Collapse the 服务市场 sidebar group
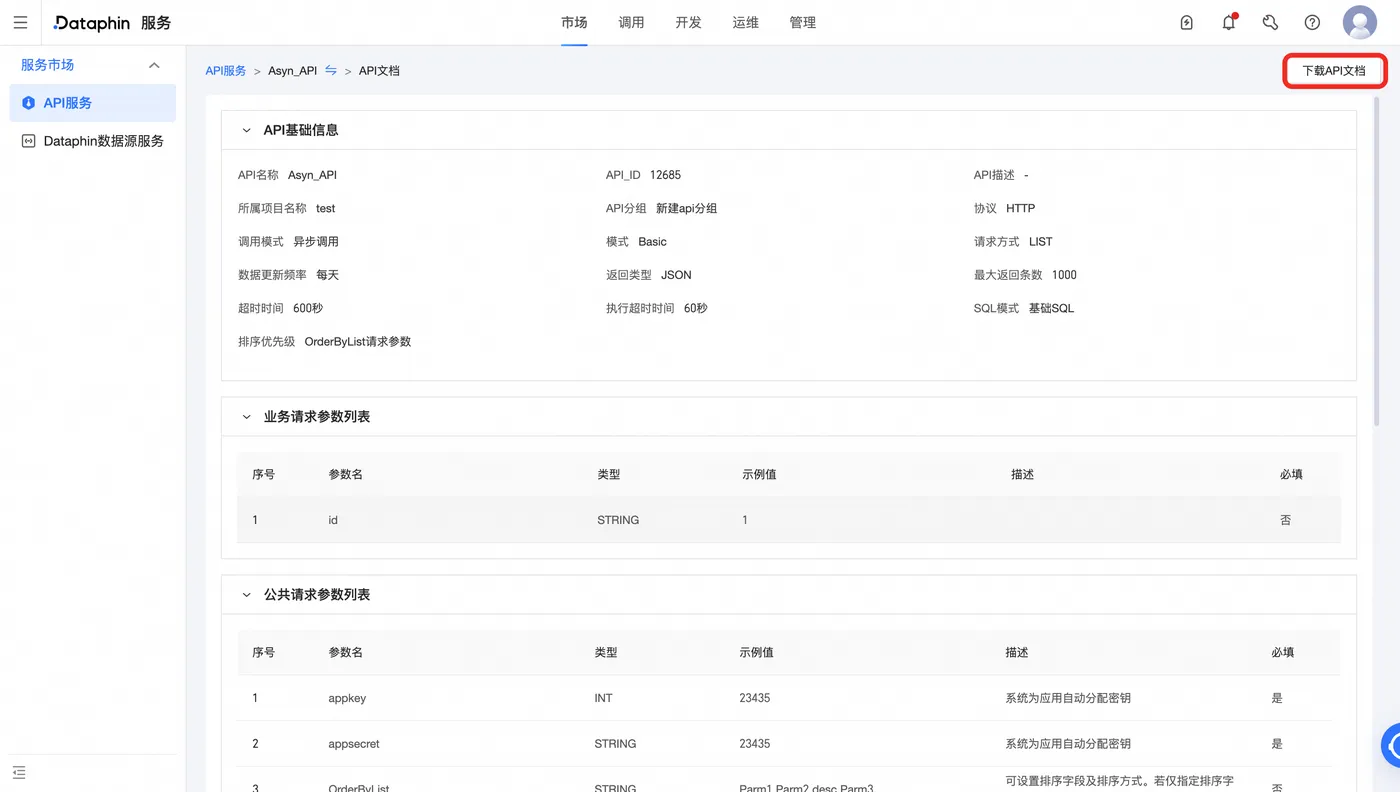 (154, 65)
